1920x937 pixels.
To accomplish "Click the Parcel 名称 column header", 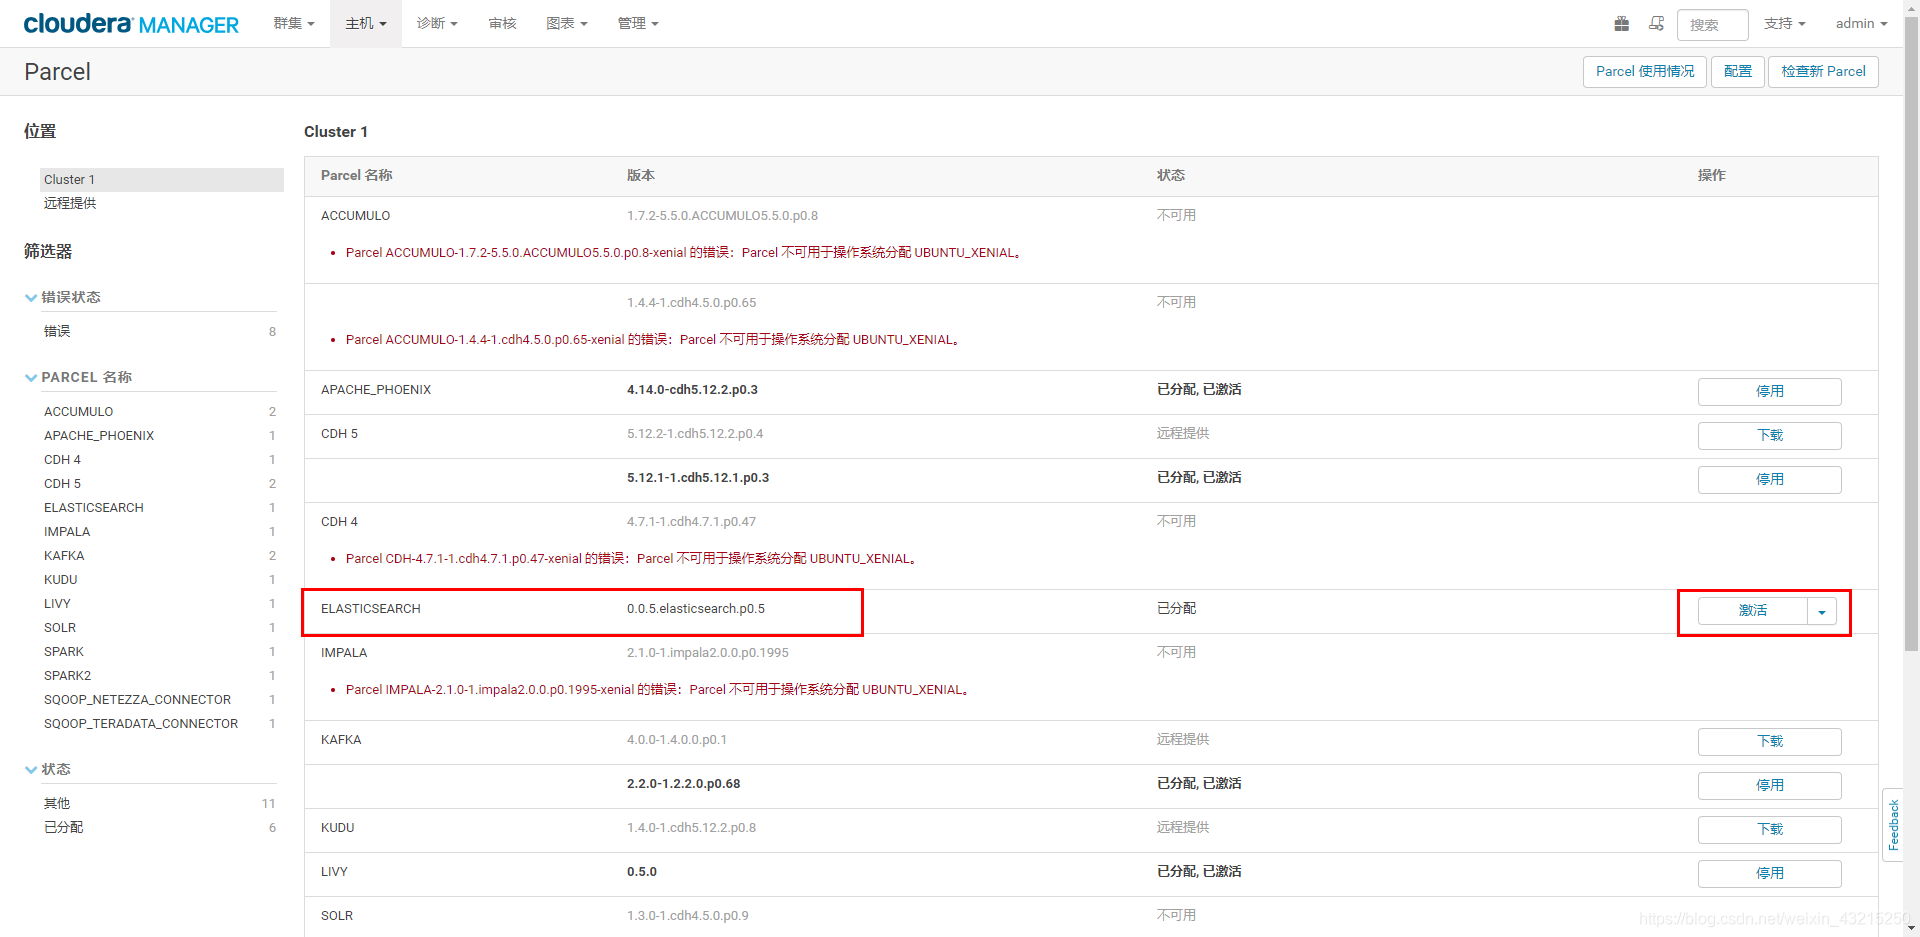I will click(x=356, y=175).
